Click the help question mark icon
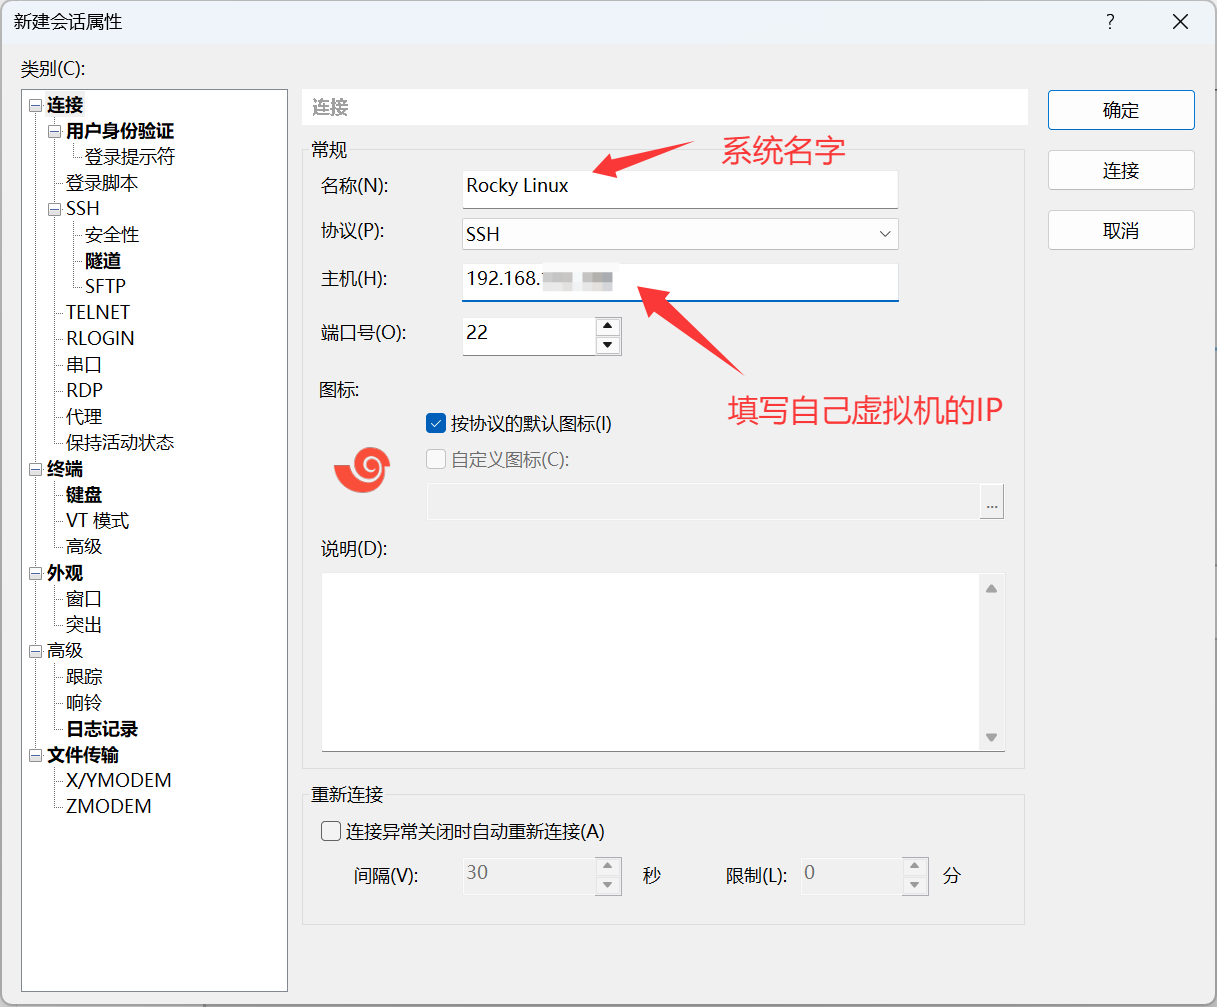This screenshot has width=1217, height=1007. point(1110,22)
